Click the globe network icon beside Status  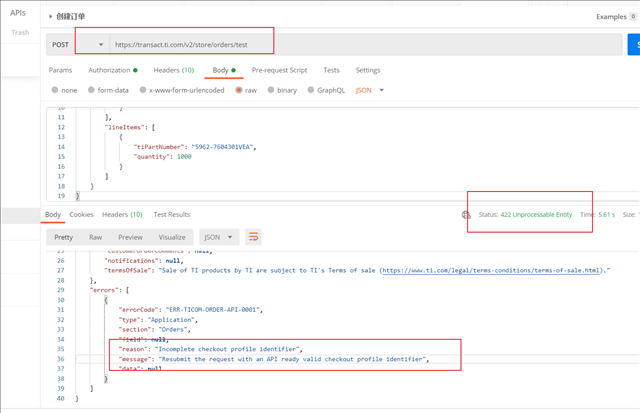tap(466, 215)
